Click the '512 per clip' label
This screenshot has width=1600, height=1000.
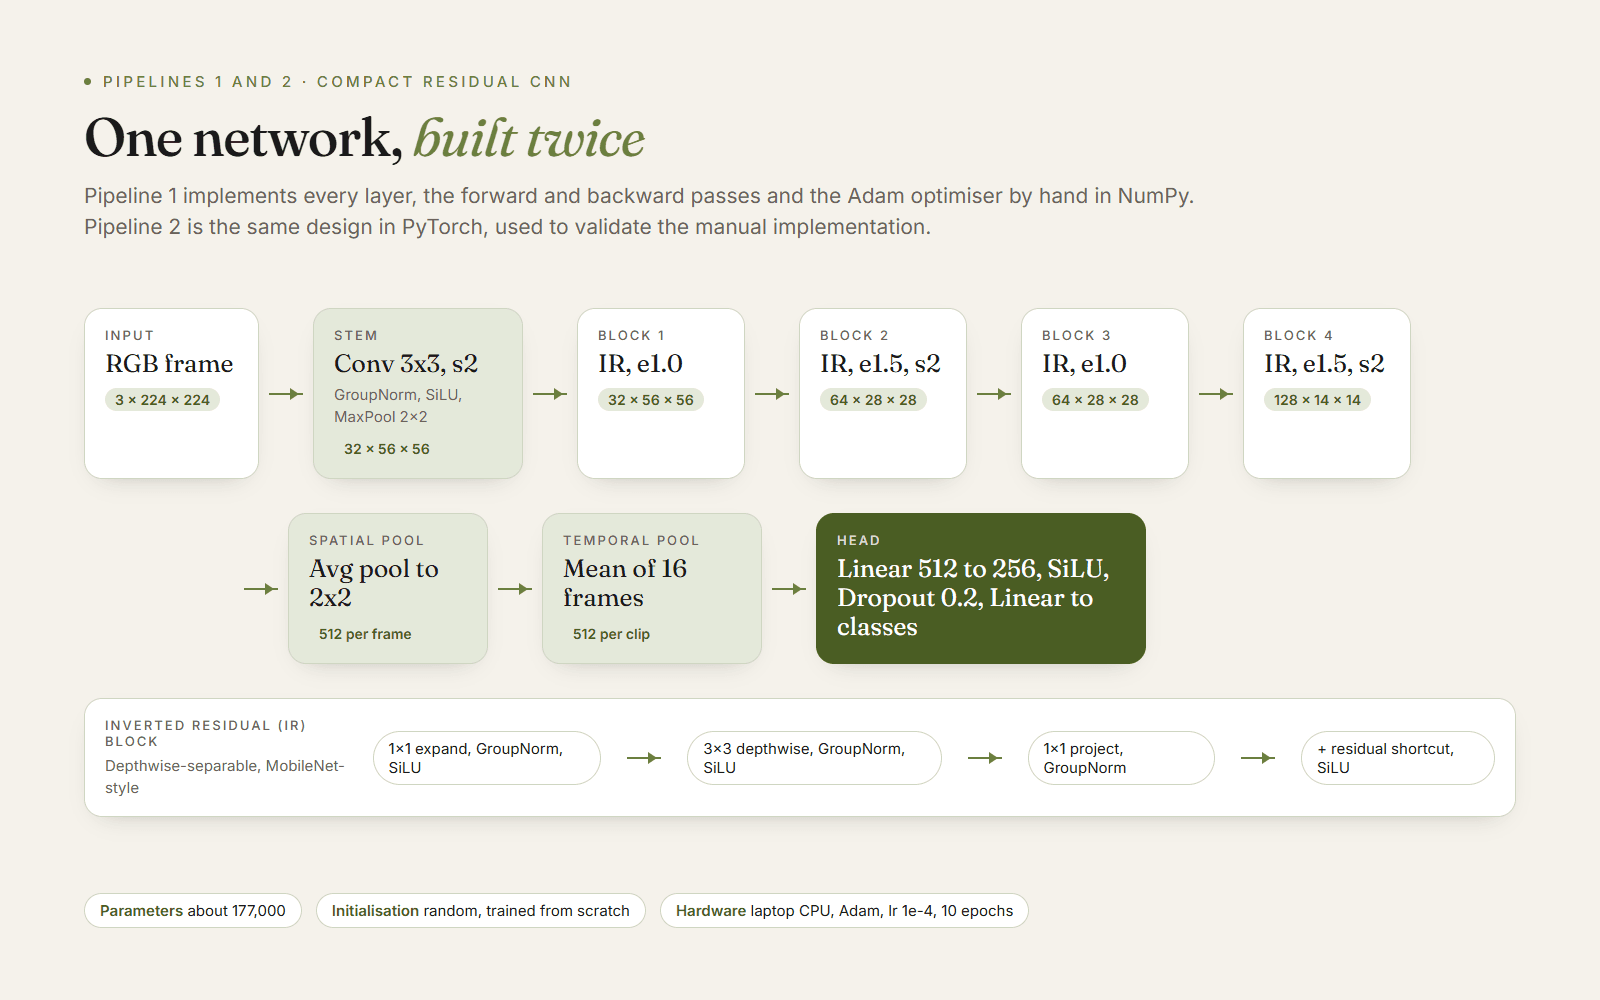611,634
